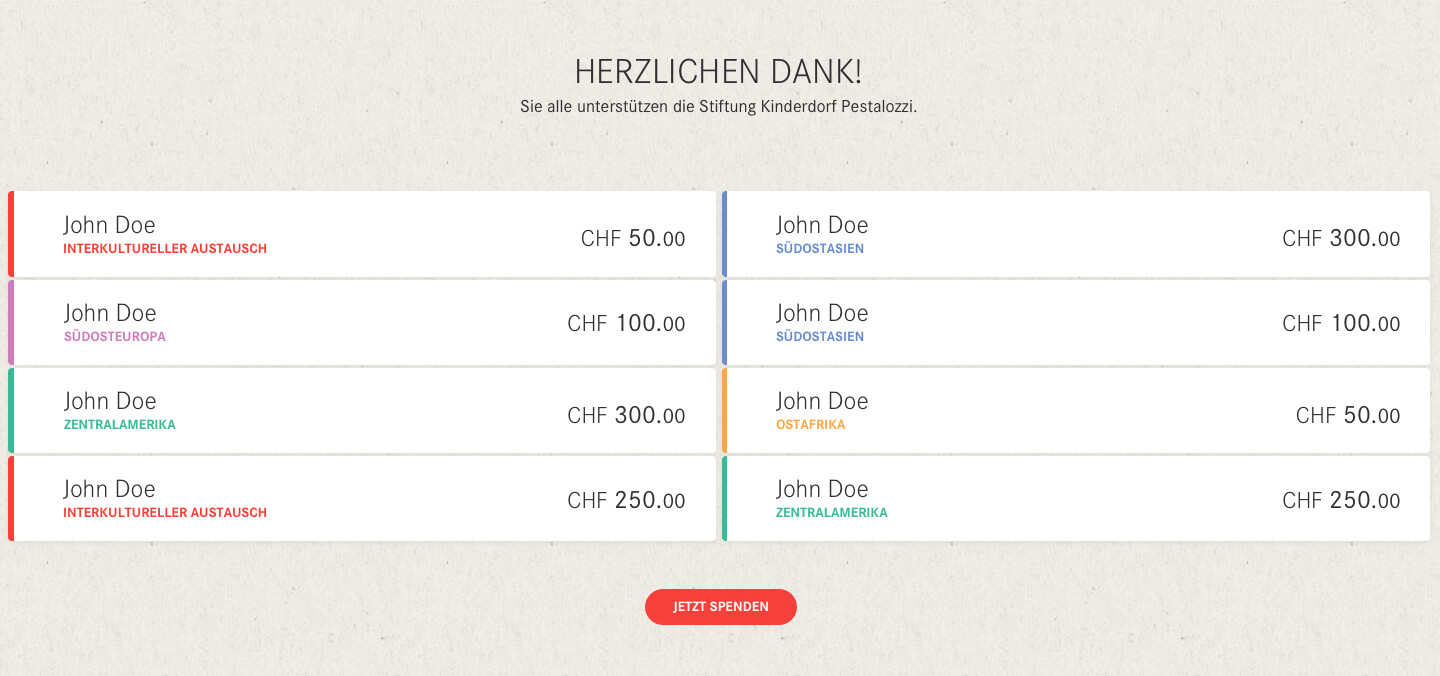Open the CHF 250.00 Interkultureller Austausch donation card
This screenshot has height=676, width=1440.
click(x=362, y=498)
